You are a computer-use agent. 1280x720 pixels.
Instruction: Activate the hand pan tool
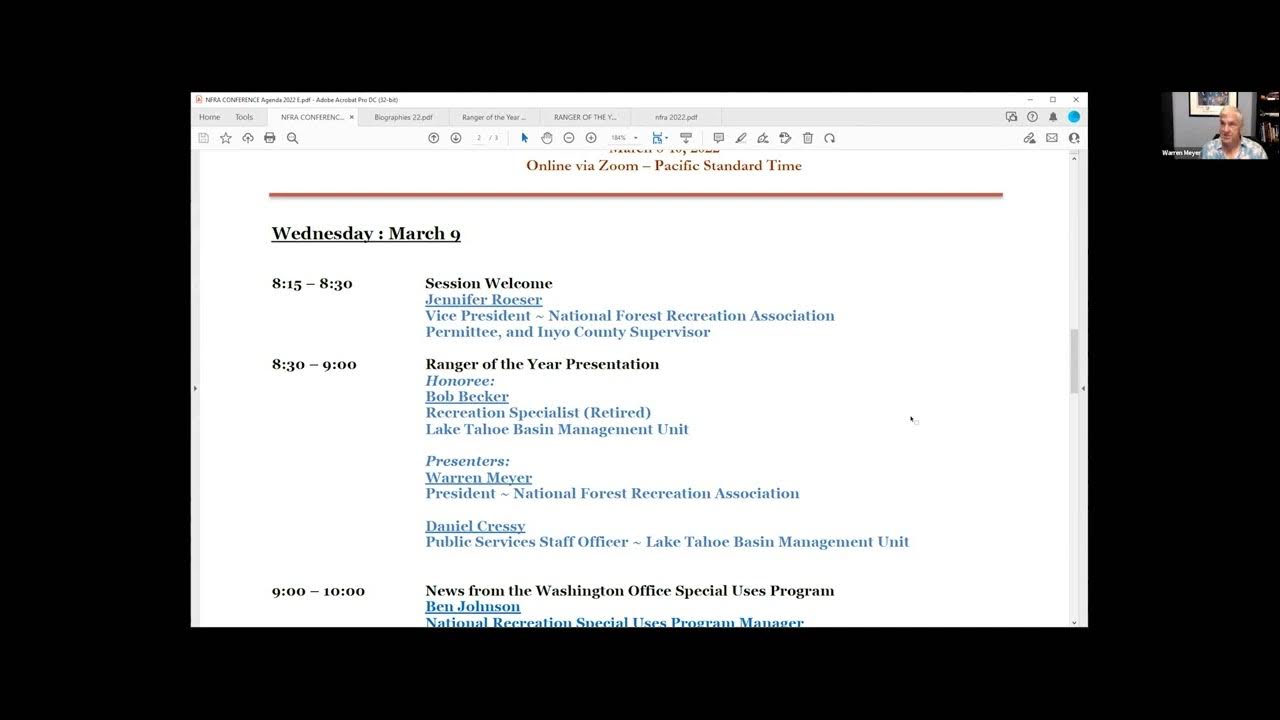click(547, 138)
